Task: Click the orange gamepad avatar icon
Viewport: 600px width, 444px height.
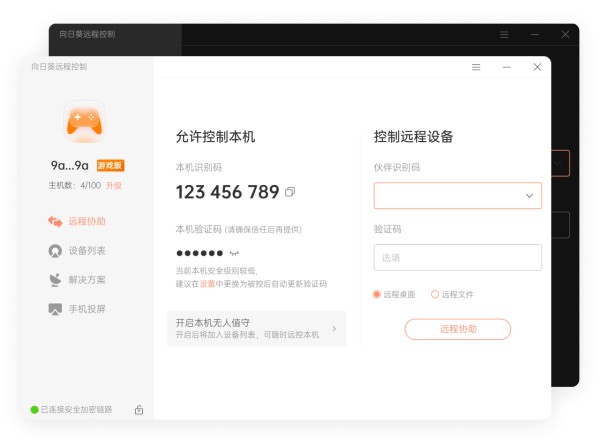Action: point(84,122)
